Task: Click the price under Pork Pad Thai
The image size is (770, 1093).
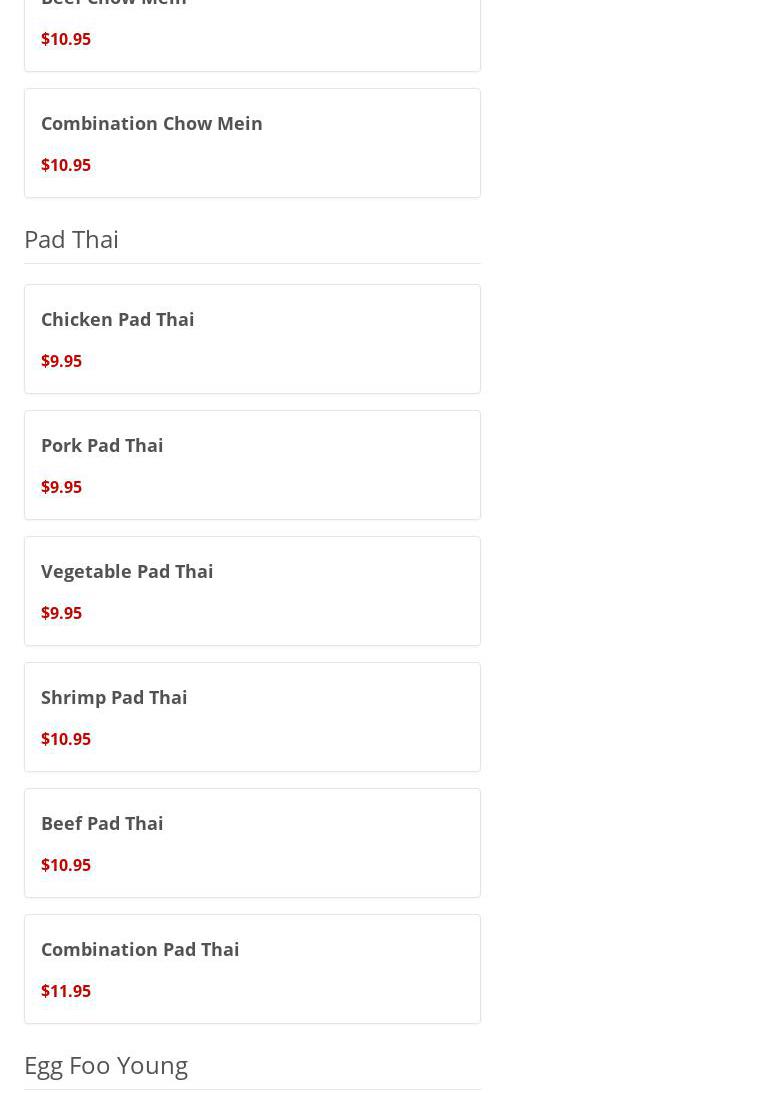Action: pos(61,487)
